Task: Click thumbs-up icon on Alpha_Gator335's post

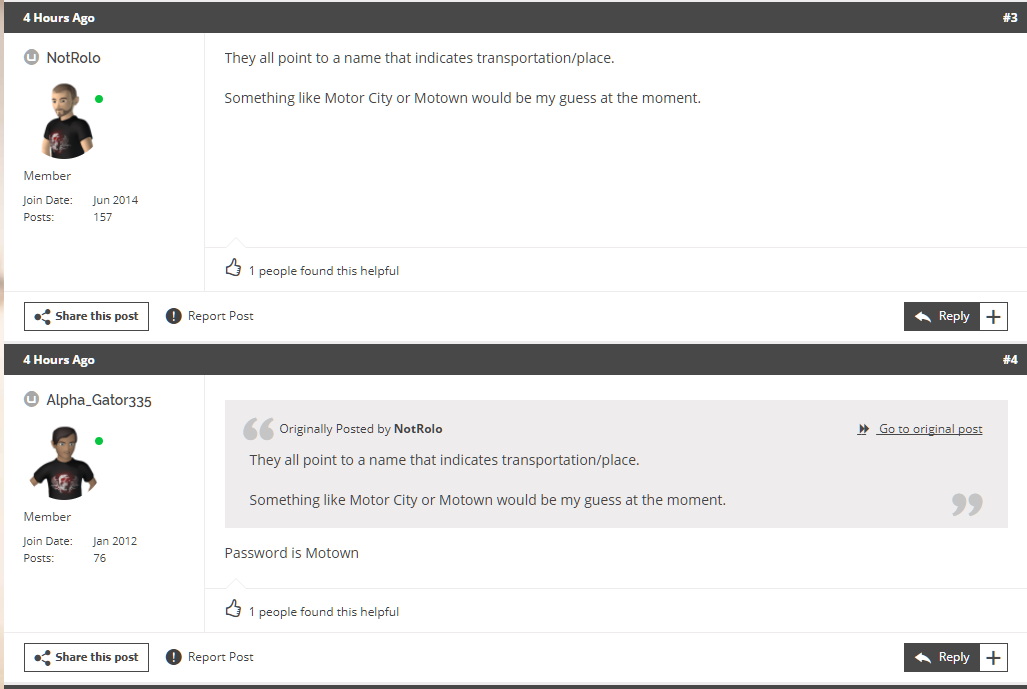Action: [233, 608]
